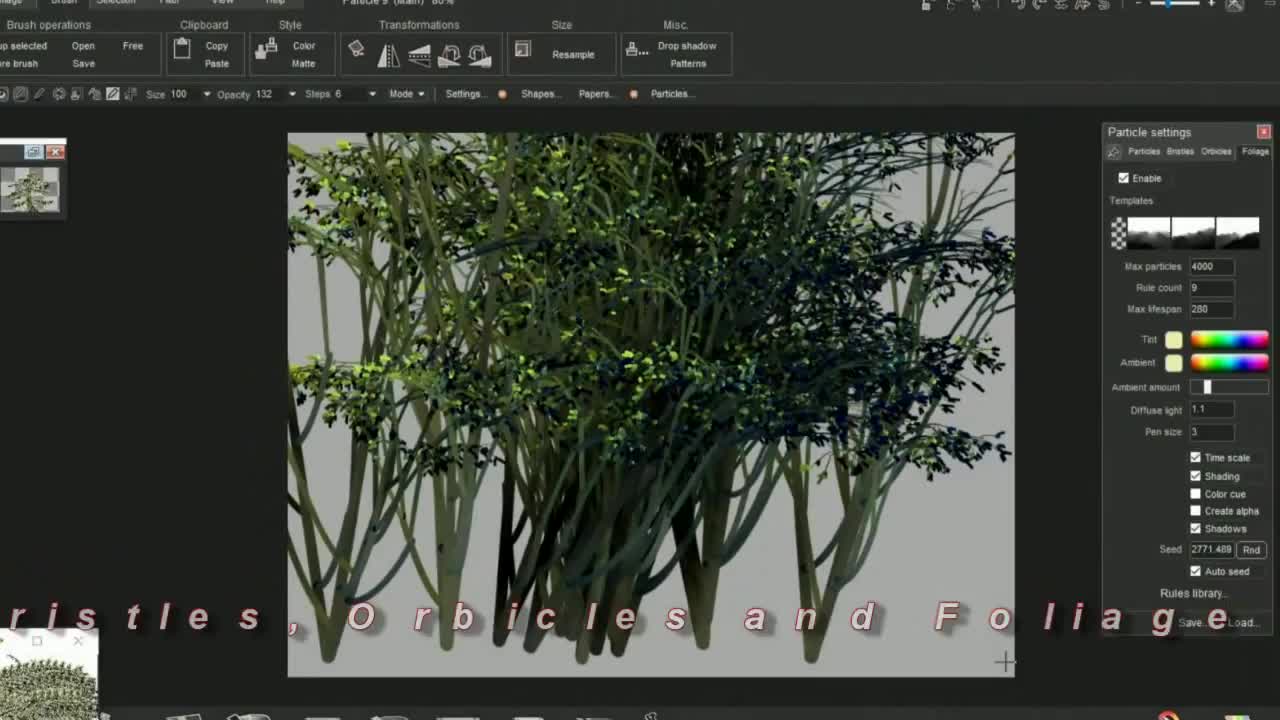1280x720 pixels.
Task: Click the Max particles input field
Action: coord(1210,267)
